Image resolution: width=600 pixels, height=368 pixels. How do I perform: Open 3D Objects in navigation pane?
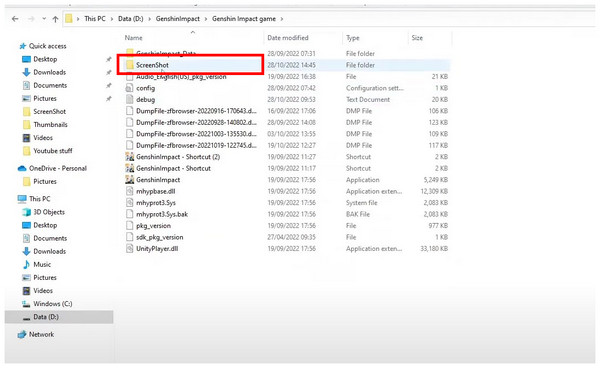point(44,212)
